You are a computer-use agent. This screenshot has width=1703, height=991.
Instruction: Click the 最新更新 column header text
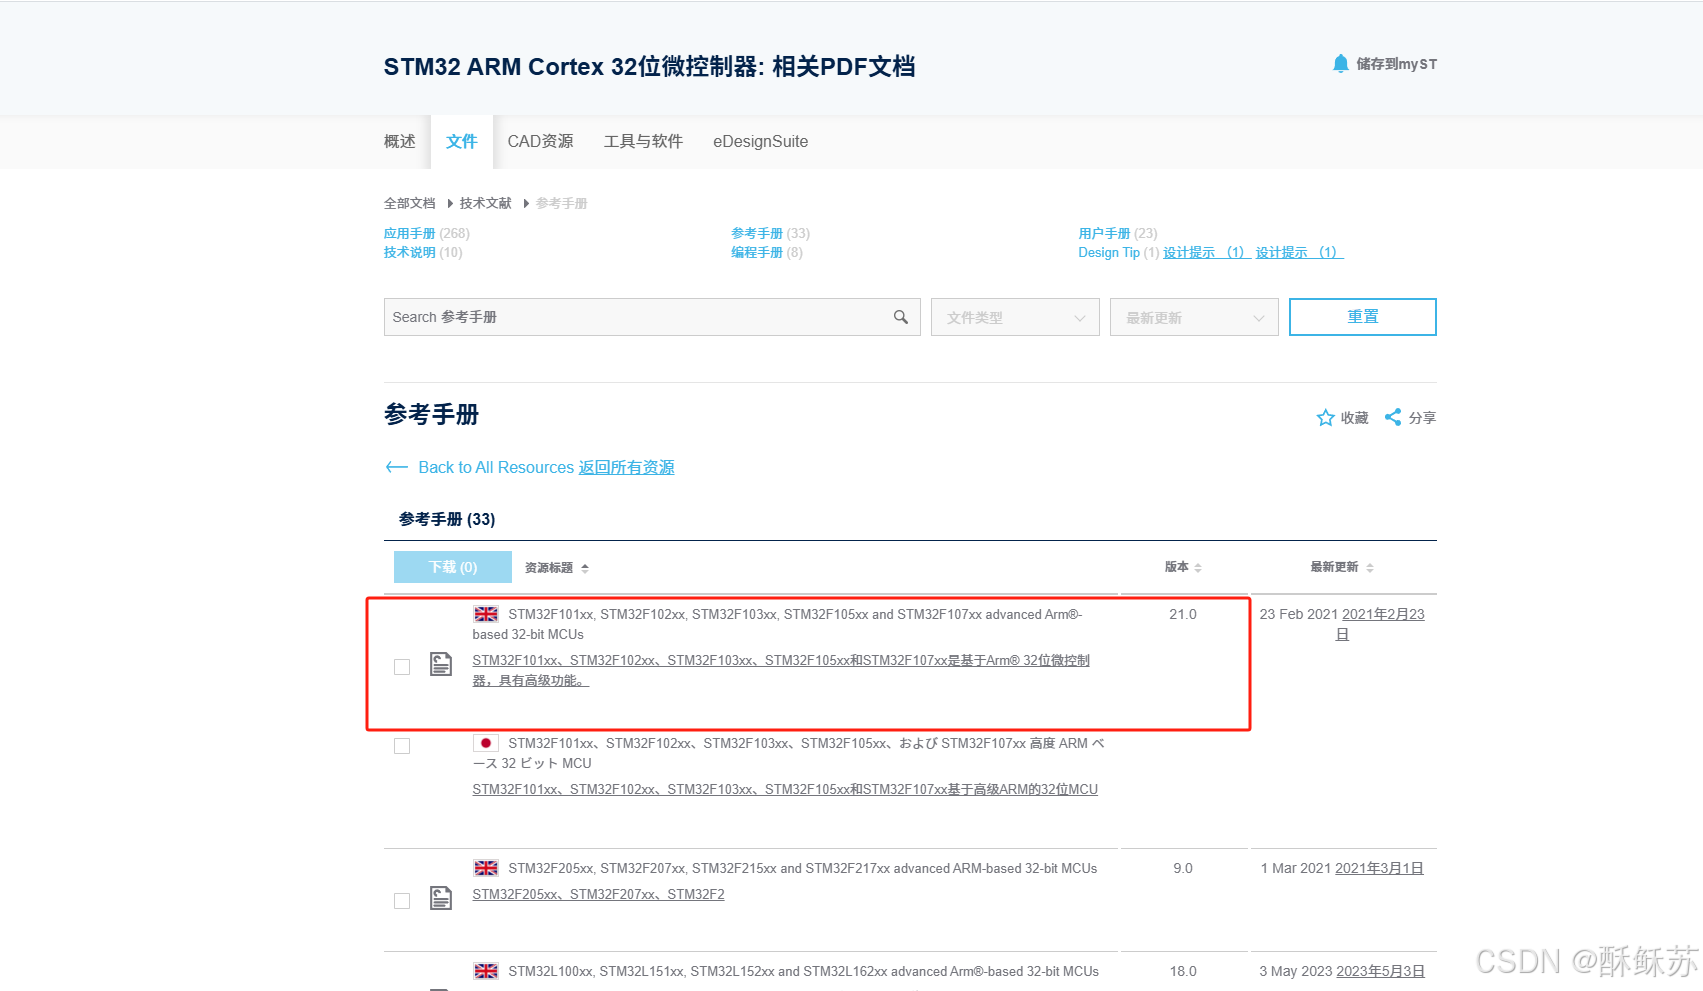pyautogui.click(x=1335, y=567)
